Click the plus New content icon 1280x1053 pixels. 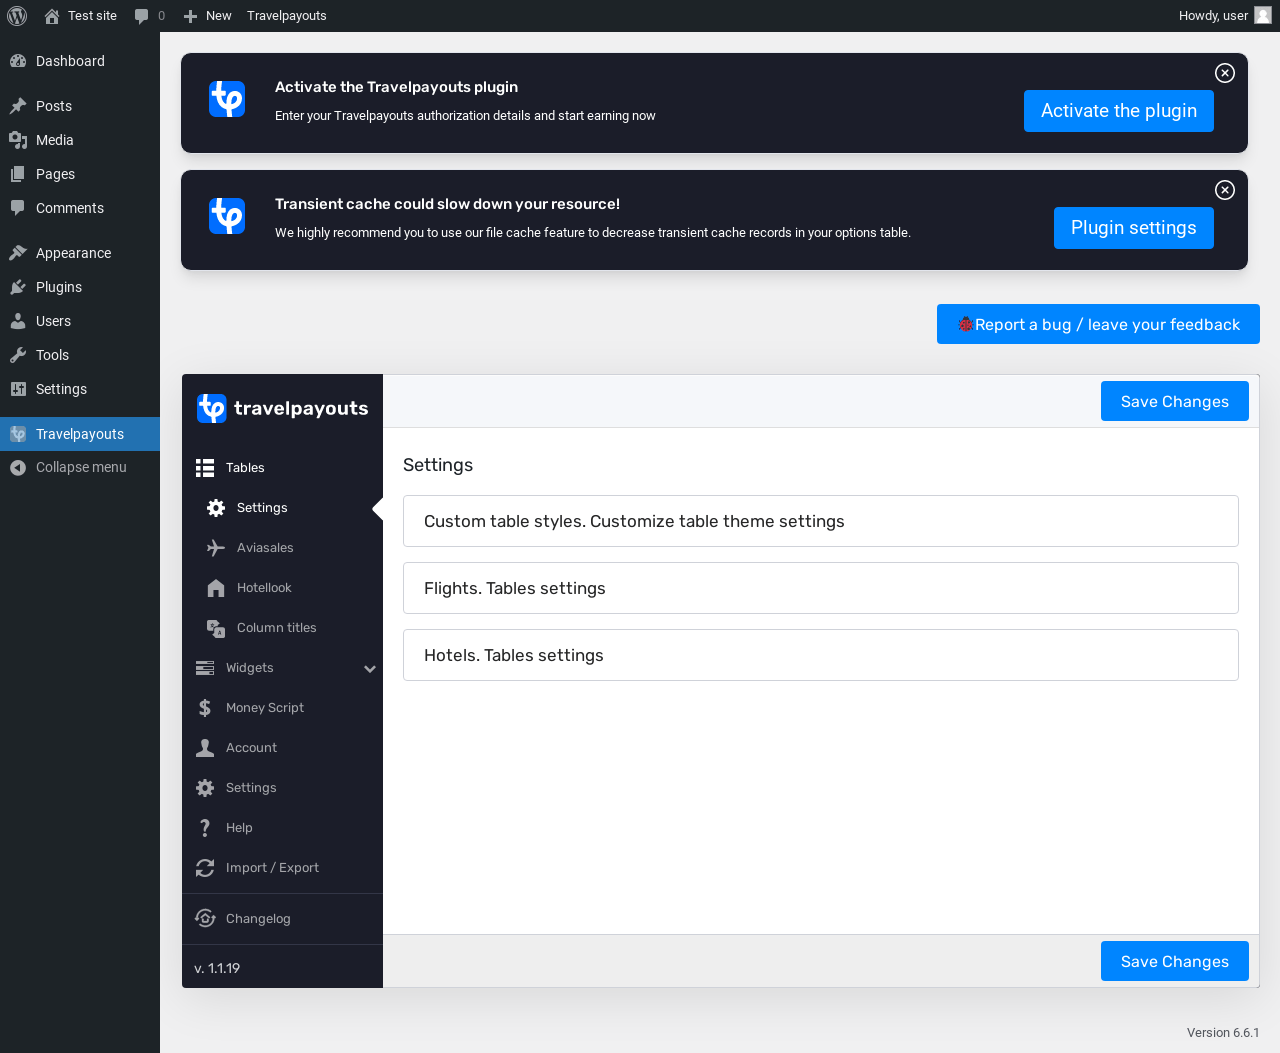point(190,16)
